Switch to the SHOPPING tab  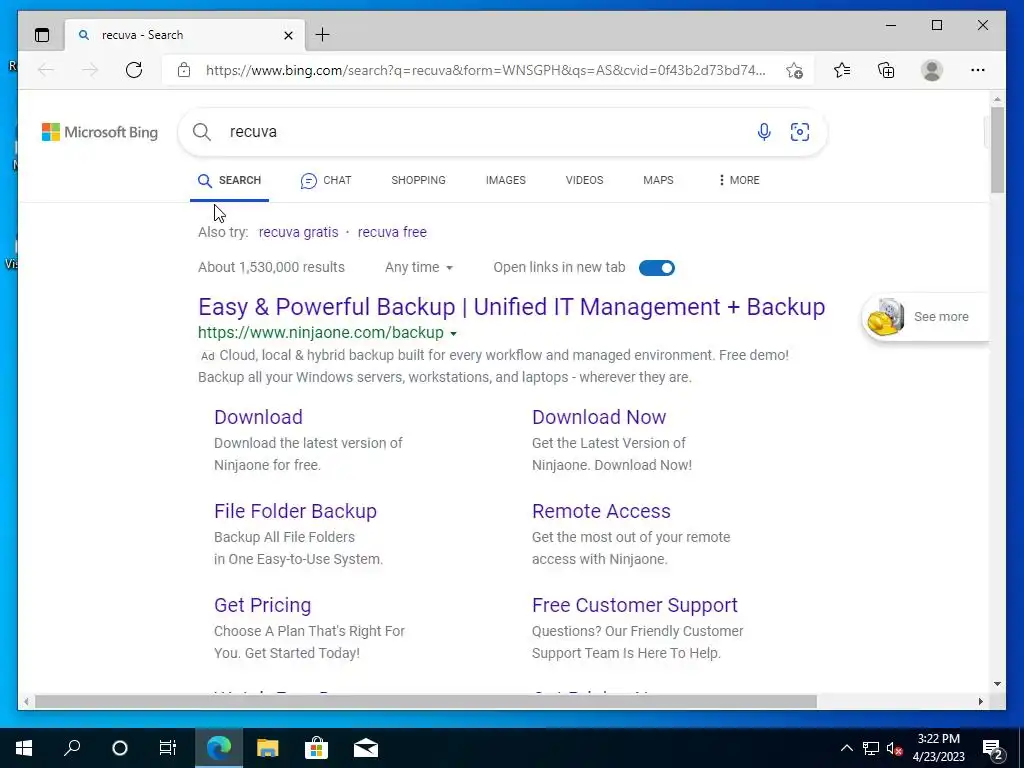[419, 180]
